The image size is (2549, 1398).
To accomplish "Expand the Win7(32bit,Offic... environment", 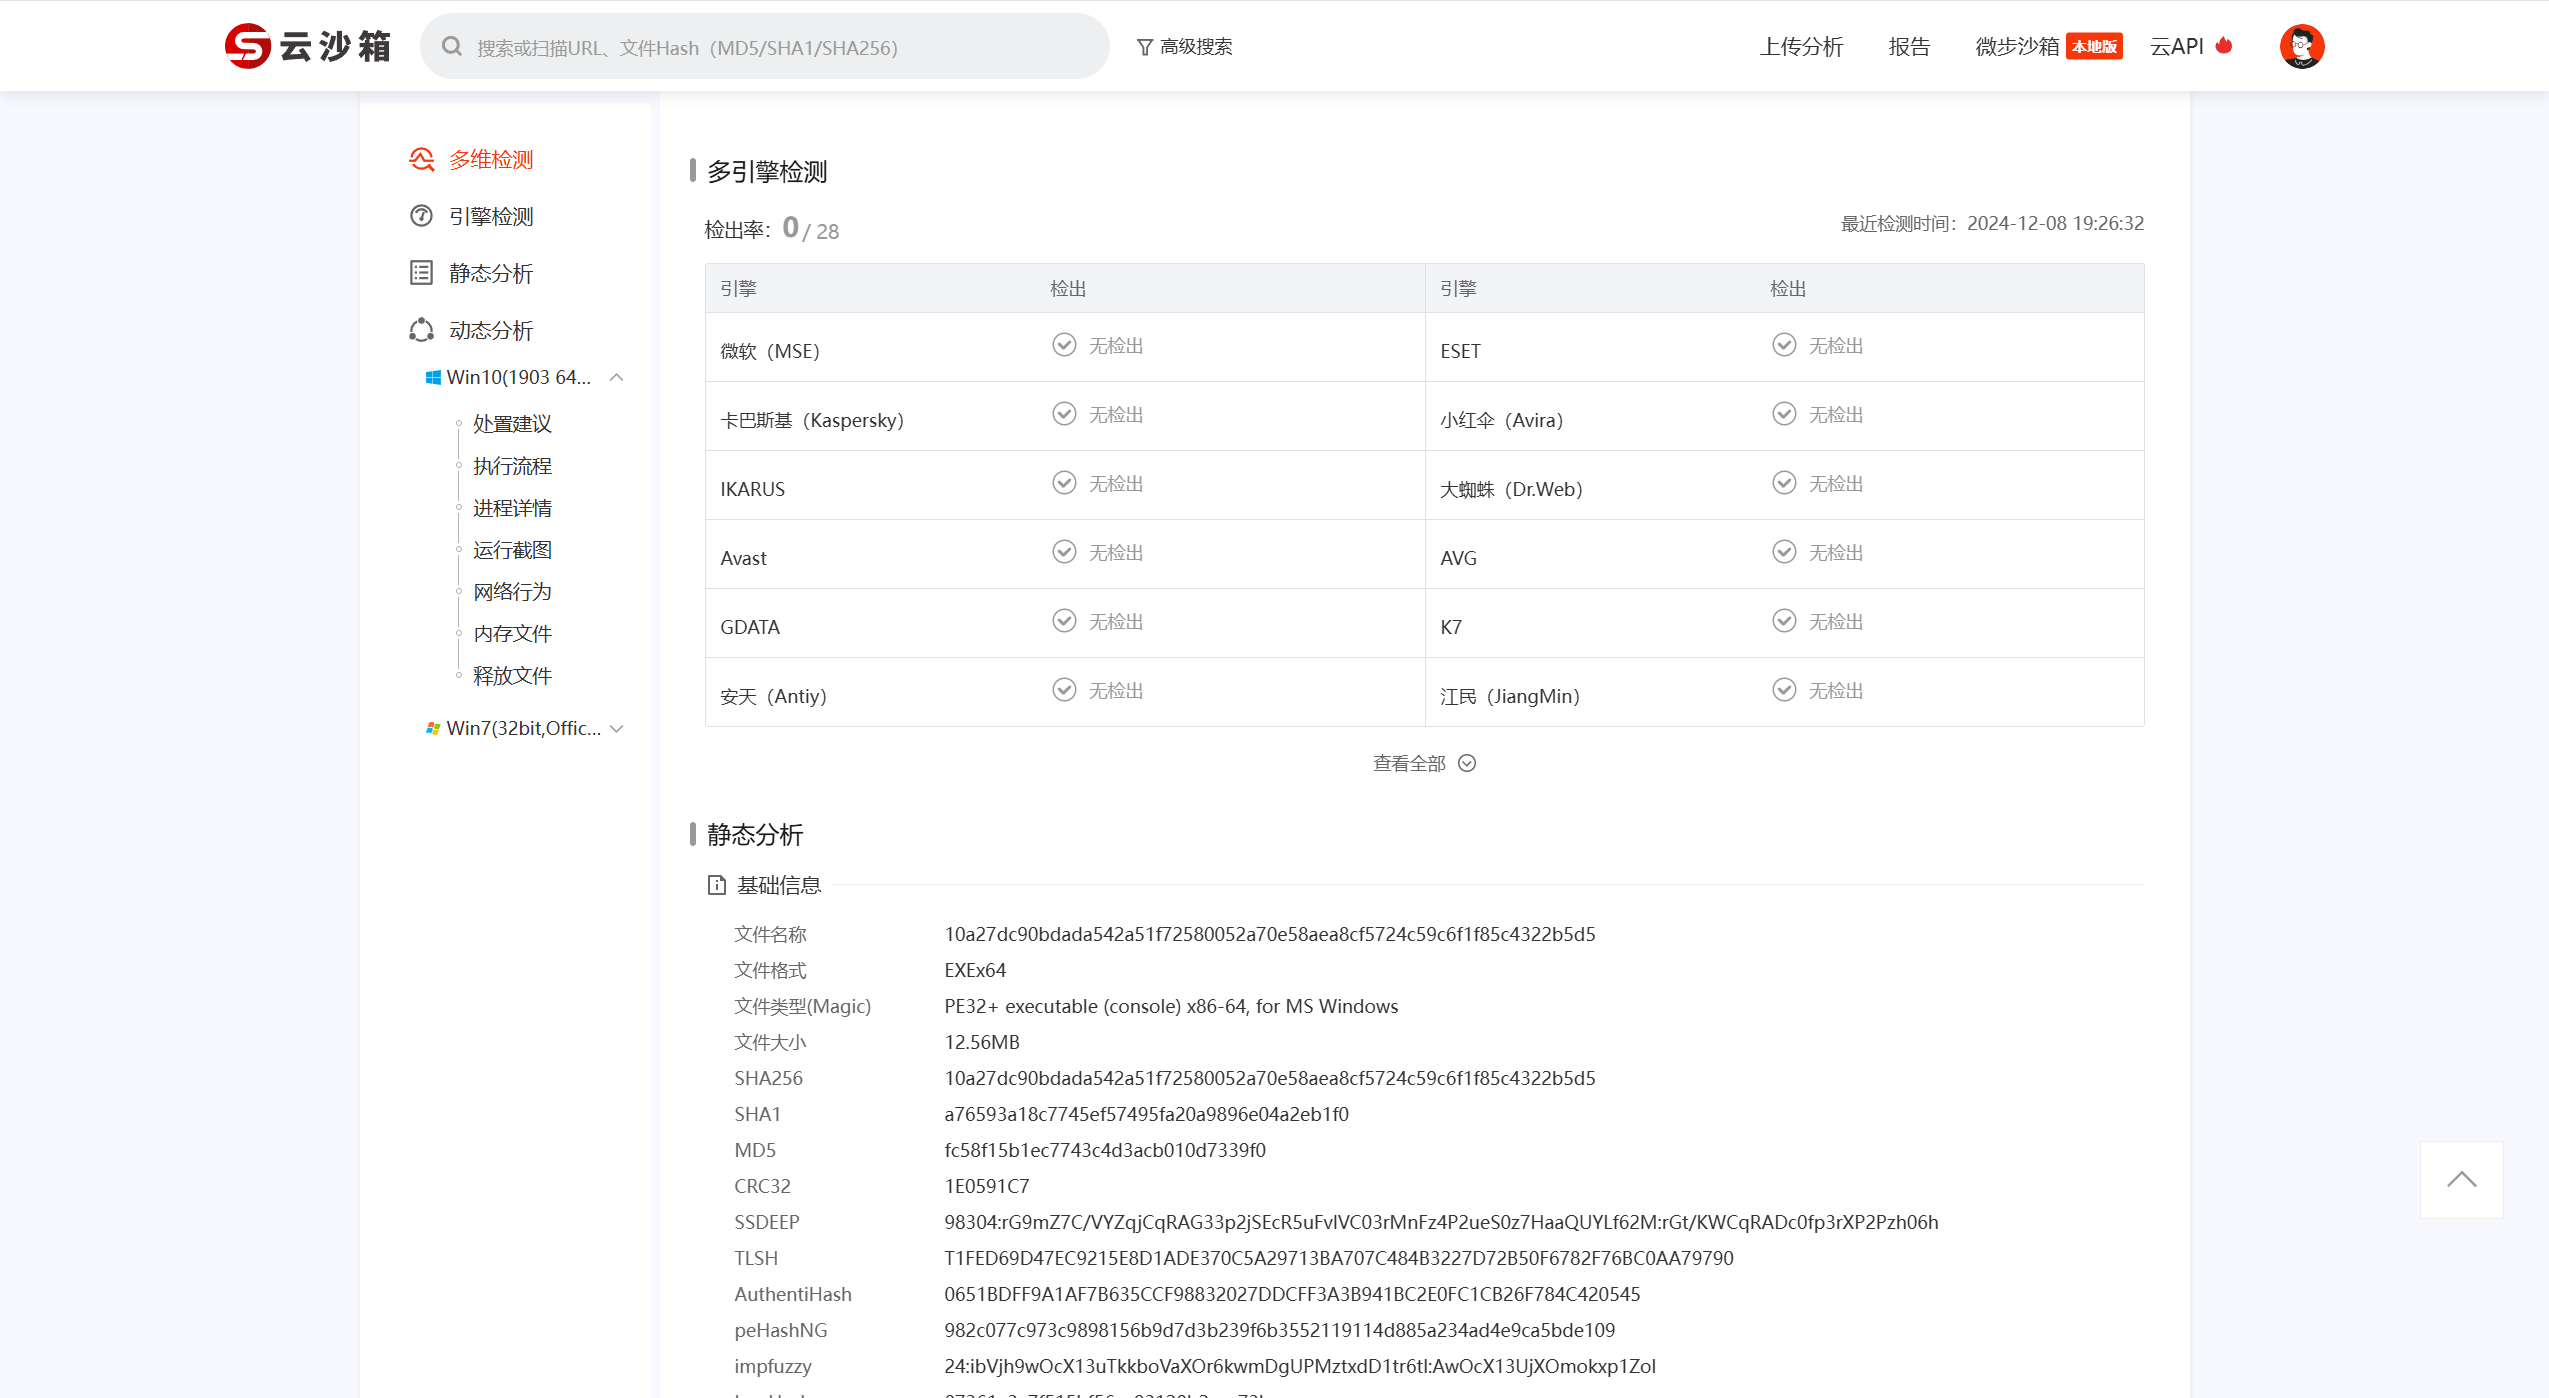I will tap(617, 729).
